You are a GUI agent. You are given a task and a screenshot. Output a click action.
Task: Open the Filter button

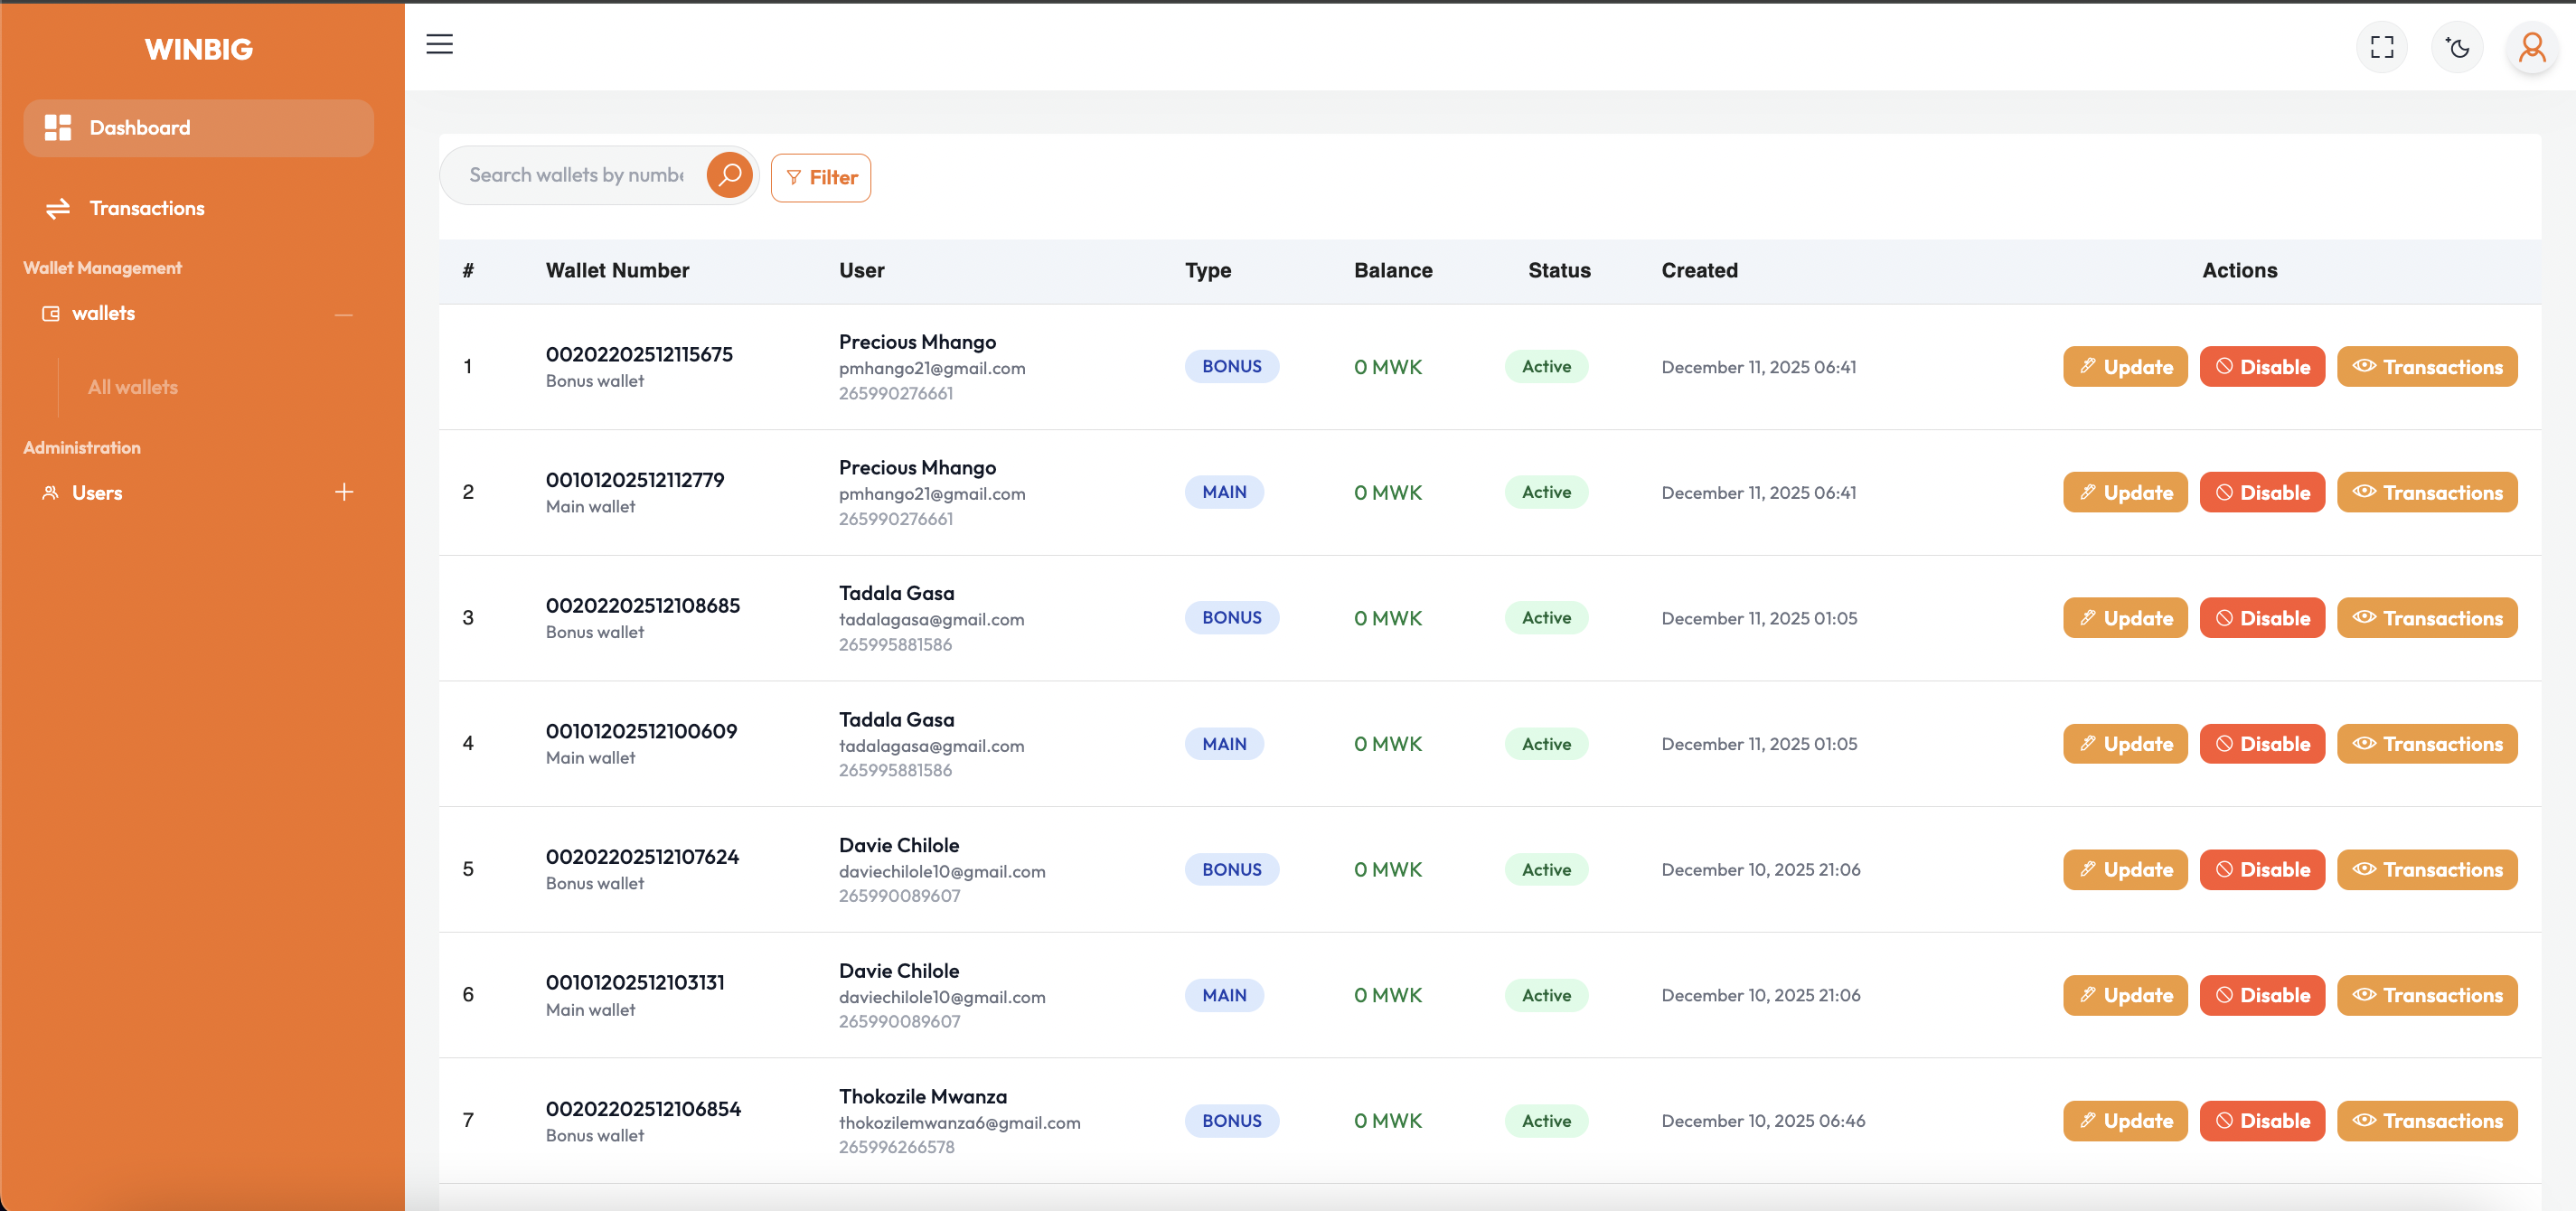(820, 178)
